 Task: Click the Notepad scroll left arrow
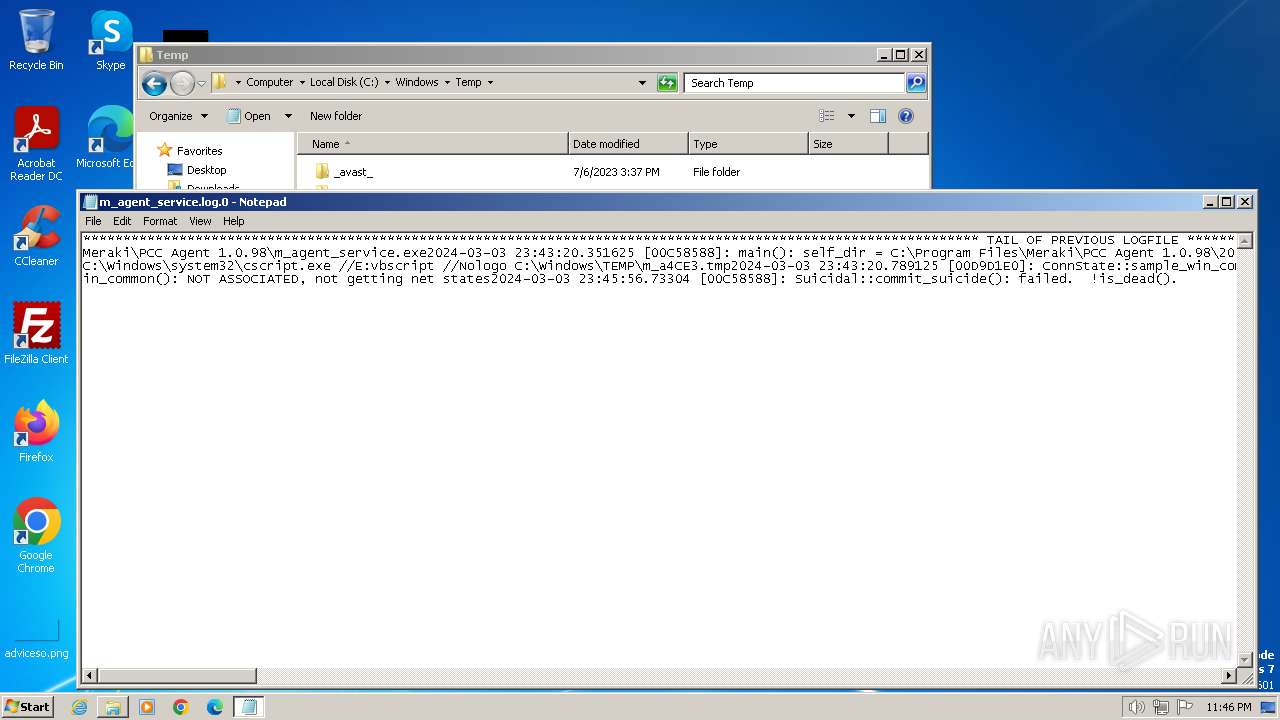(89, 676)
